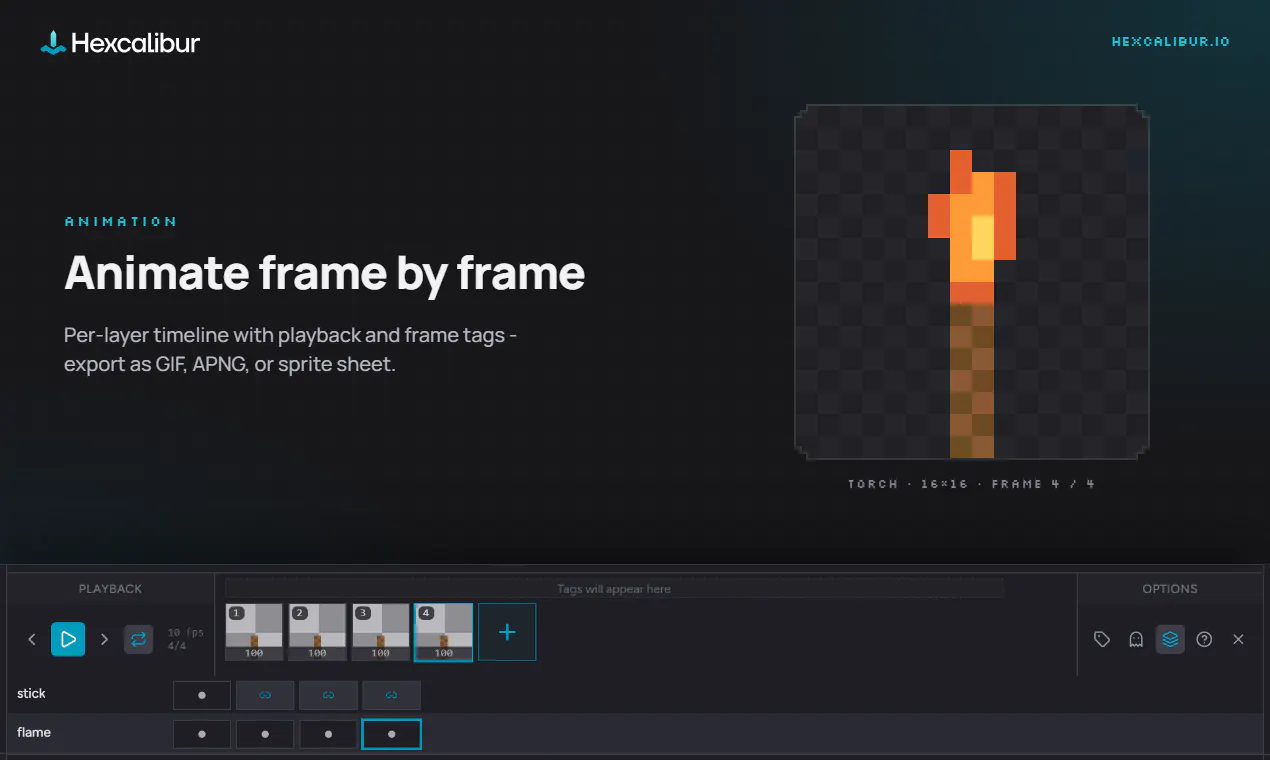Viewport: 1270px width, 760px height.
Task: Select the flame layer row
Action: pyautogui.click(x=635, y=733)
